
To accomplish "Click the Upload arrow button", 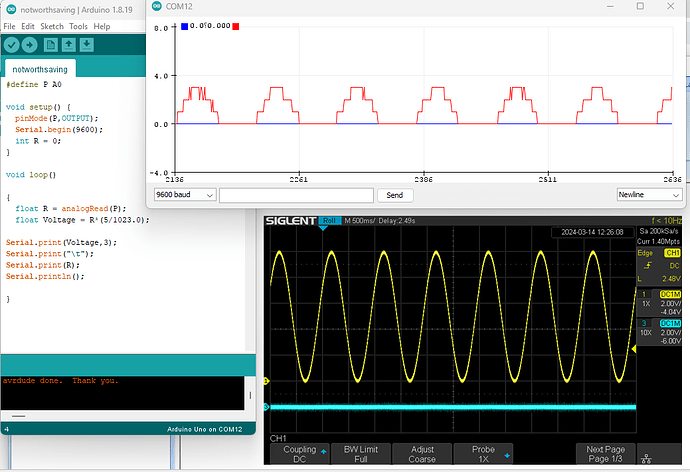I will coord(31,44).
